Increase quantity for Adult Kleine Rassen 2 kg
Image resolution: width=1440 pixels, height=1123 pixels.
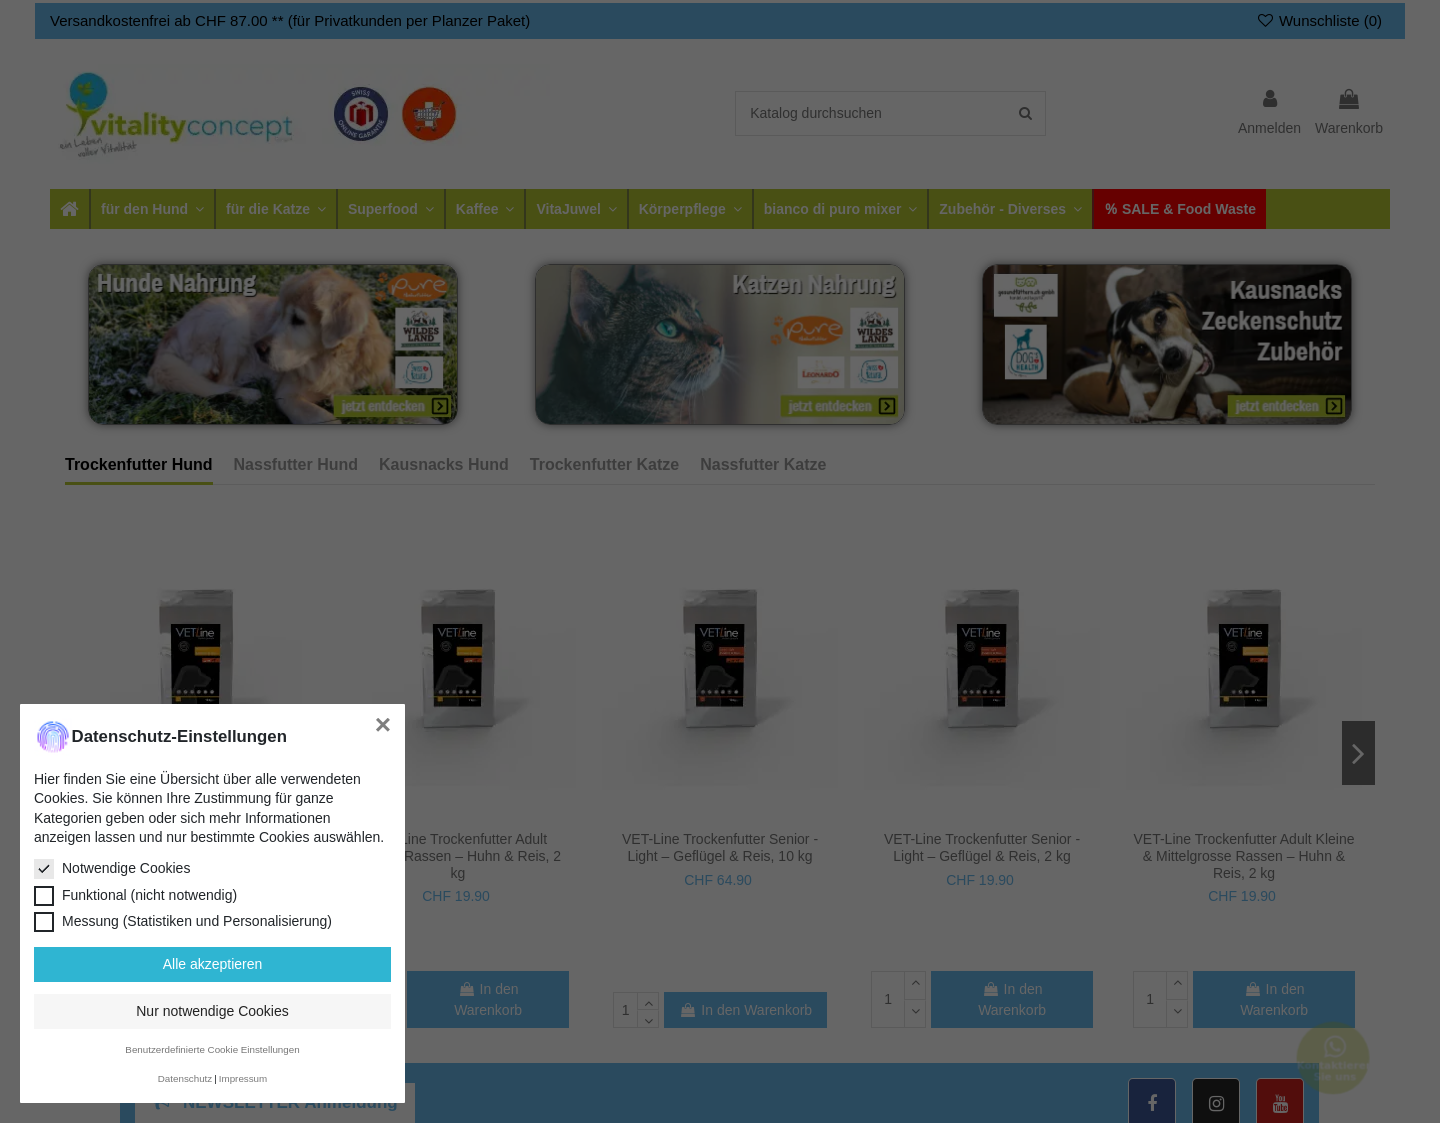(1177, 985)
